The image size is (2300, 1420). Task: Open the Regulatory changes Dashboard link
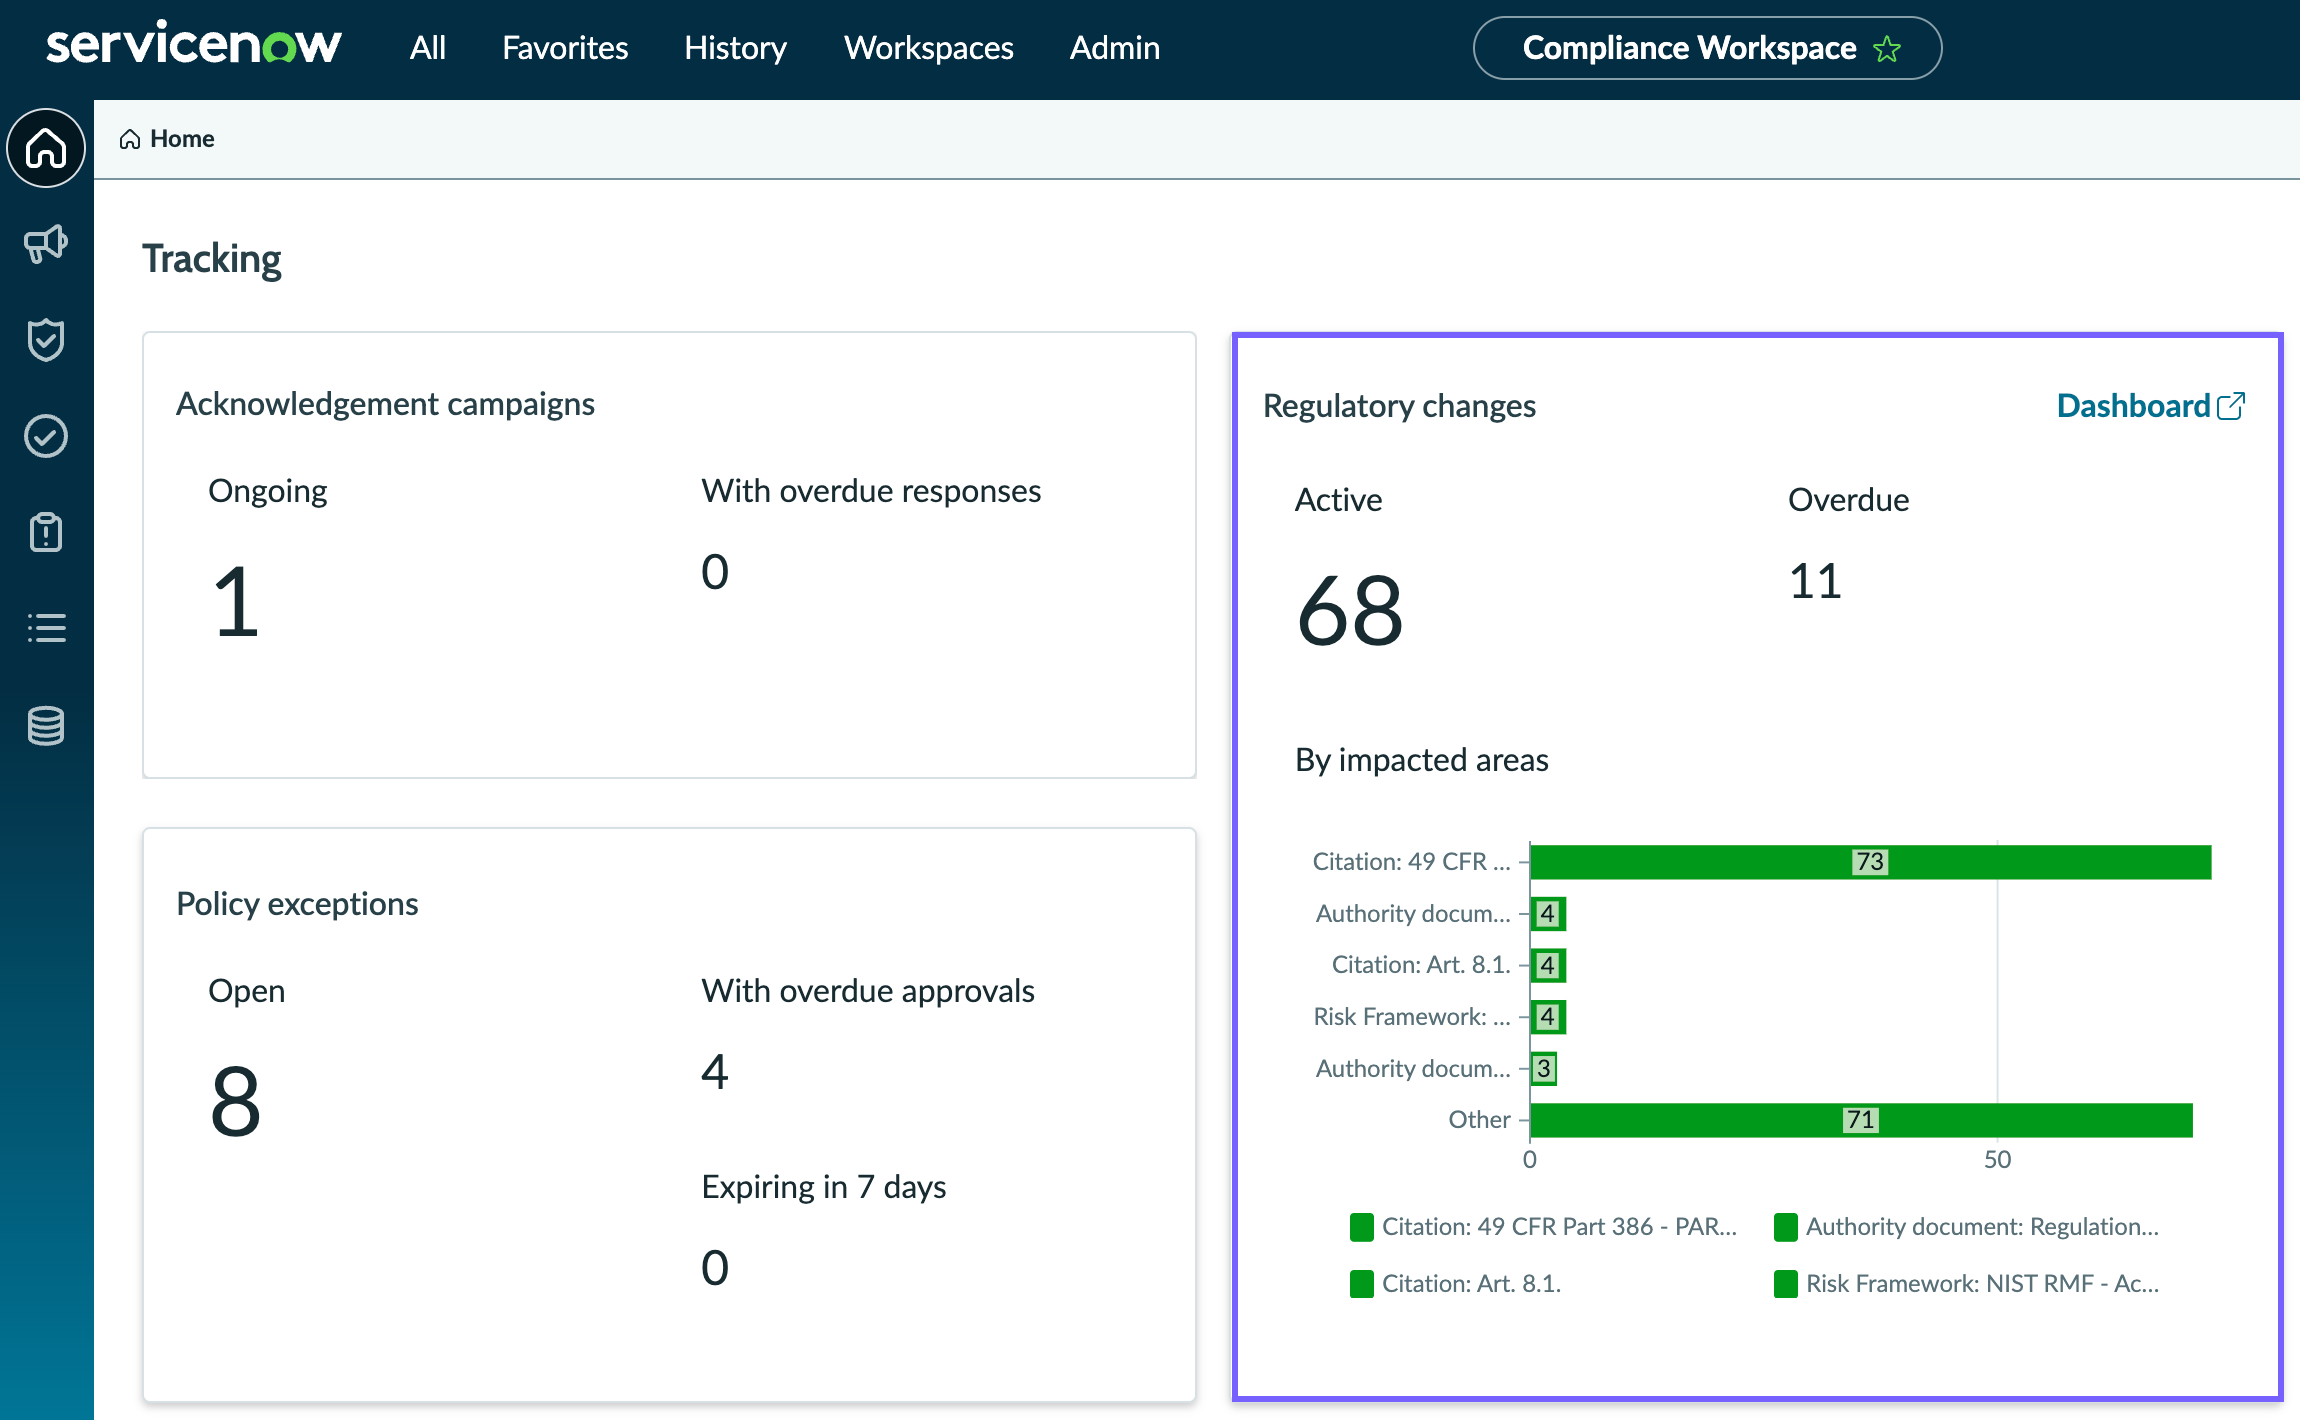tap(2151, 406)
